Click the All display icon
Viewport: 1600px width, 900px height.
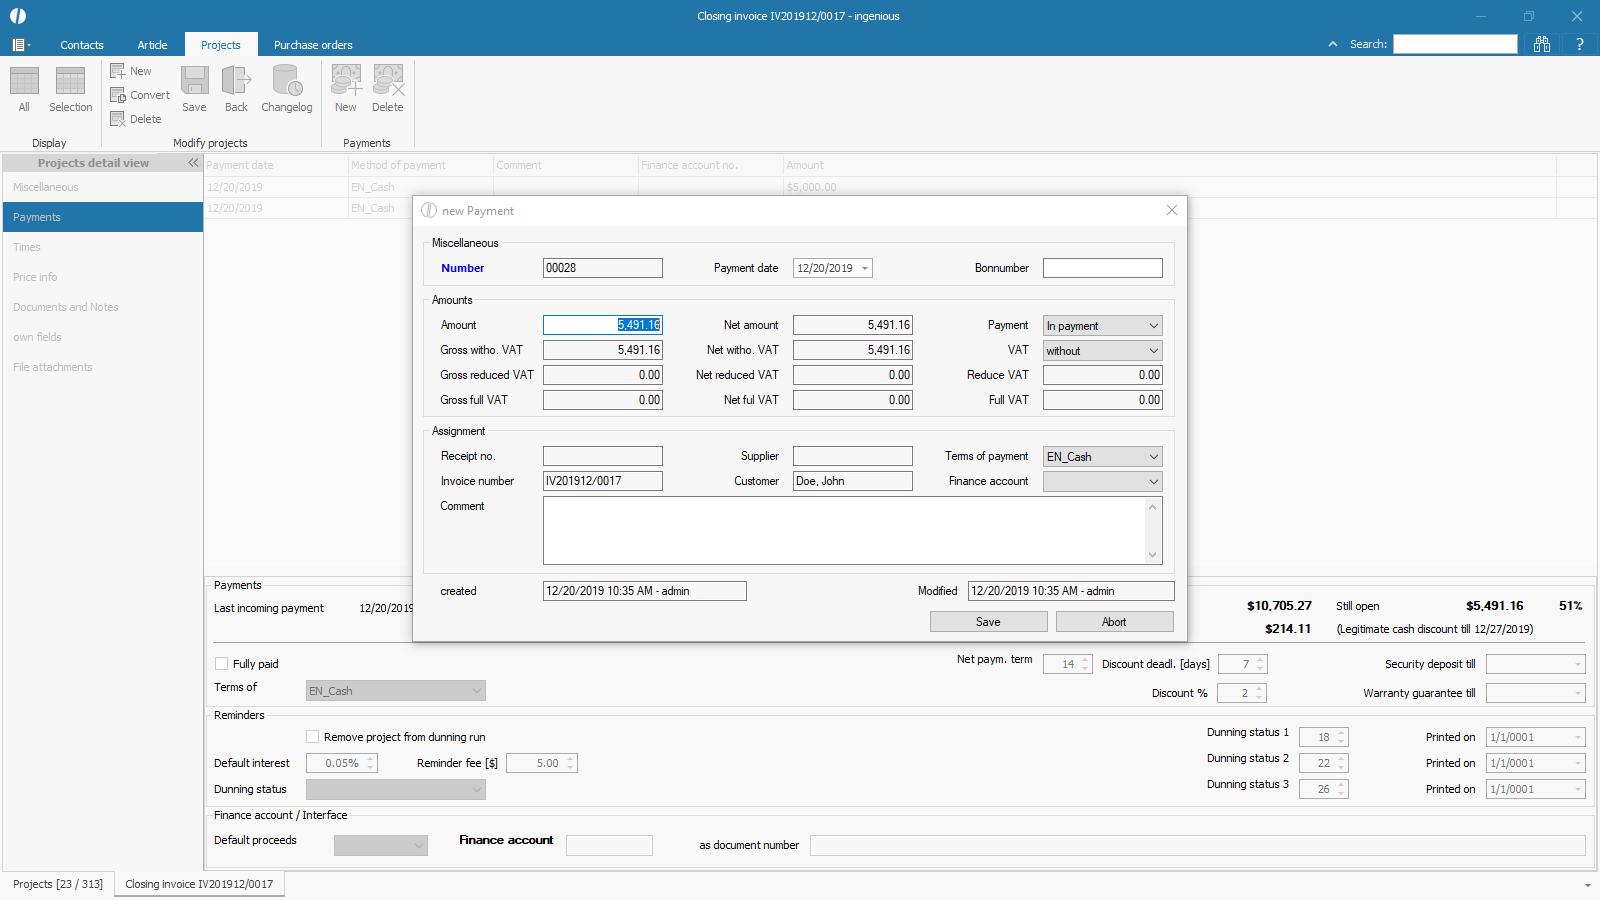click(x=24, y=89)
